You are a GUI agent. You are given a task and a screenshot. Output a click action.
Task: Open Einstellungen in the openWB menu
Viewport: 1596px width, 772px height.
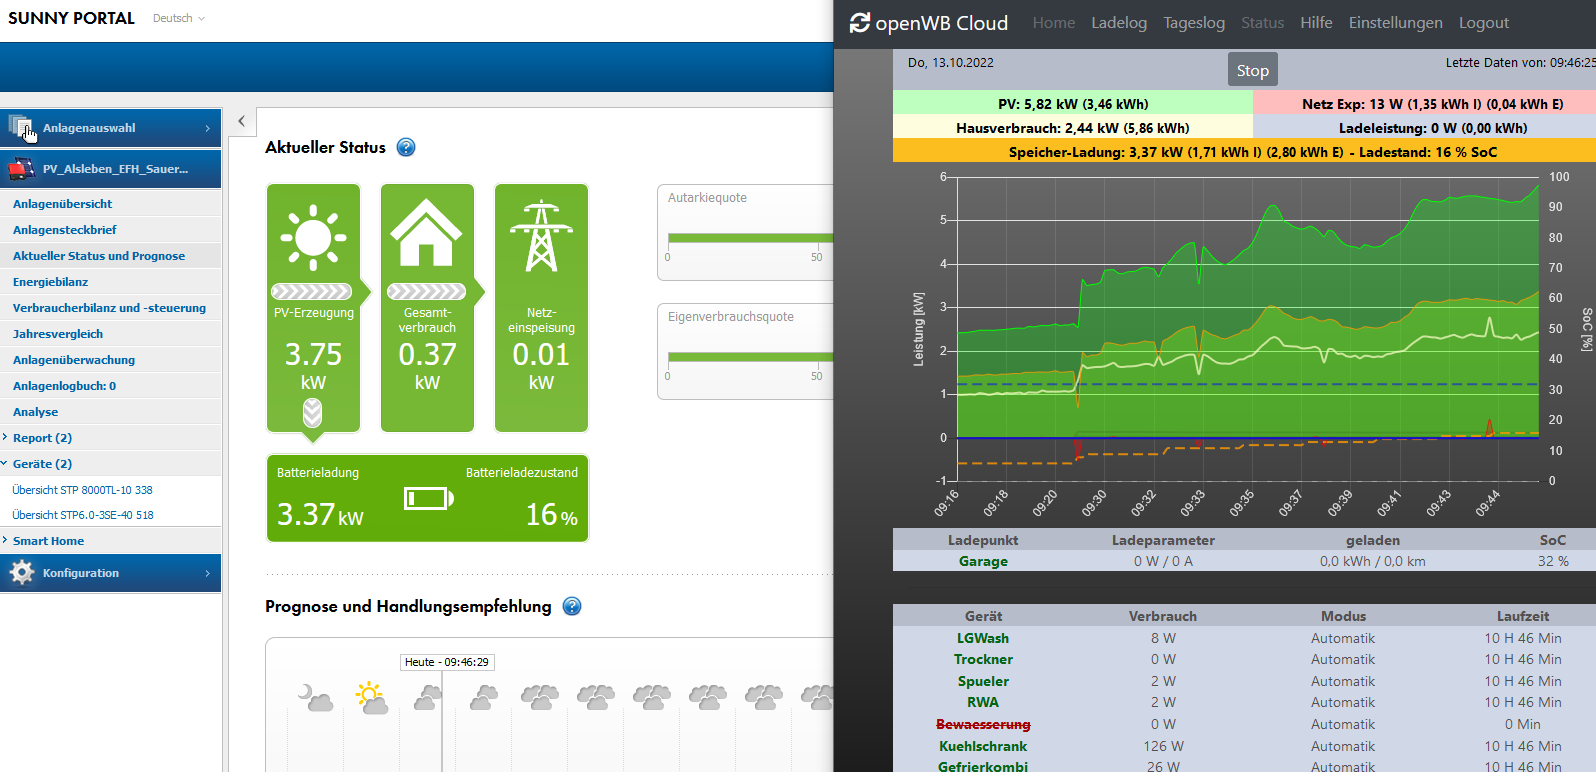pos(1395,23)
